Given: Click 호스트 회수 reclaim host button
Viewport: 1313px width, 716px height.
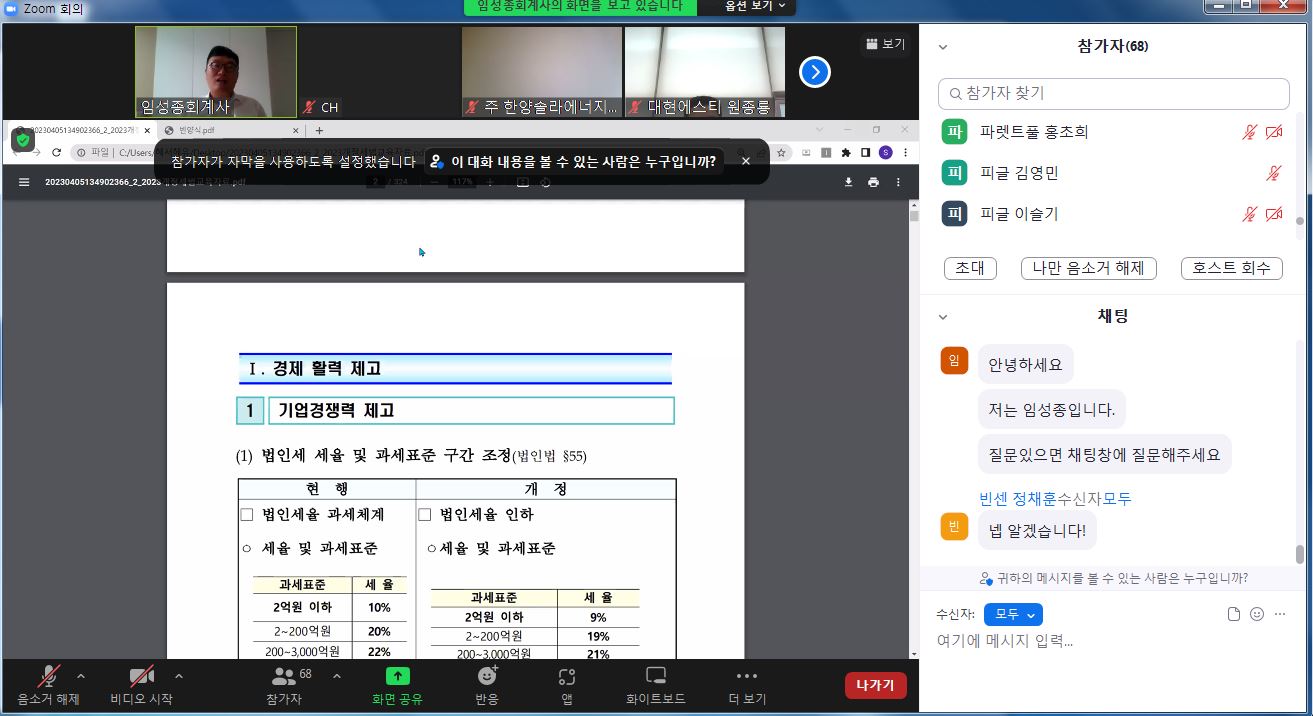Looking at the screenshot, I should (1231, 268).
